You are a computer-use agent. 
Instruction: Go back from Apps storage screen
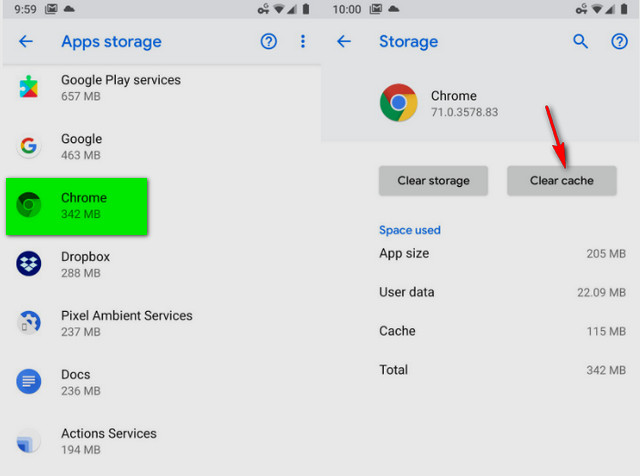tap(26, 42)
